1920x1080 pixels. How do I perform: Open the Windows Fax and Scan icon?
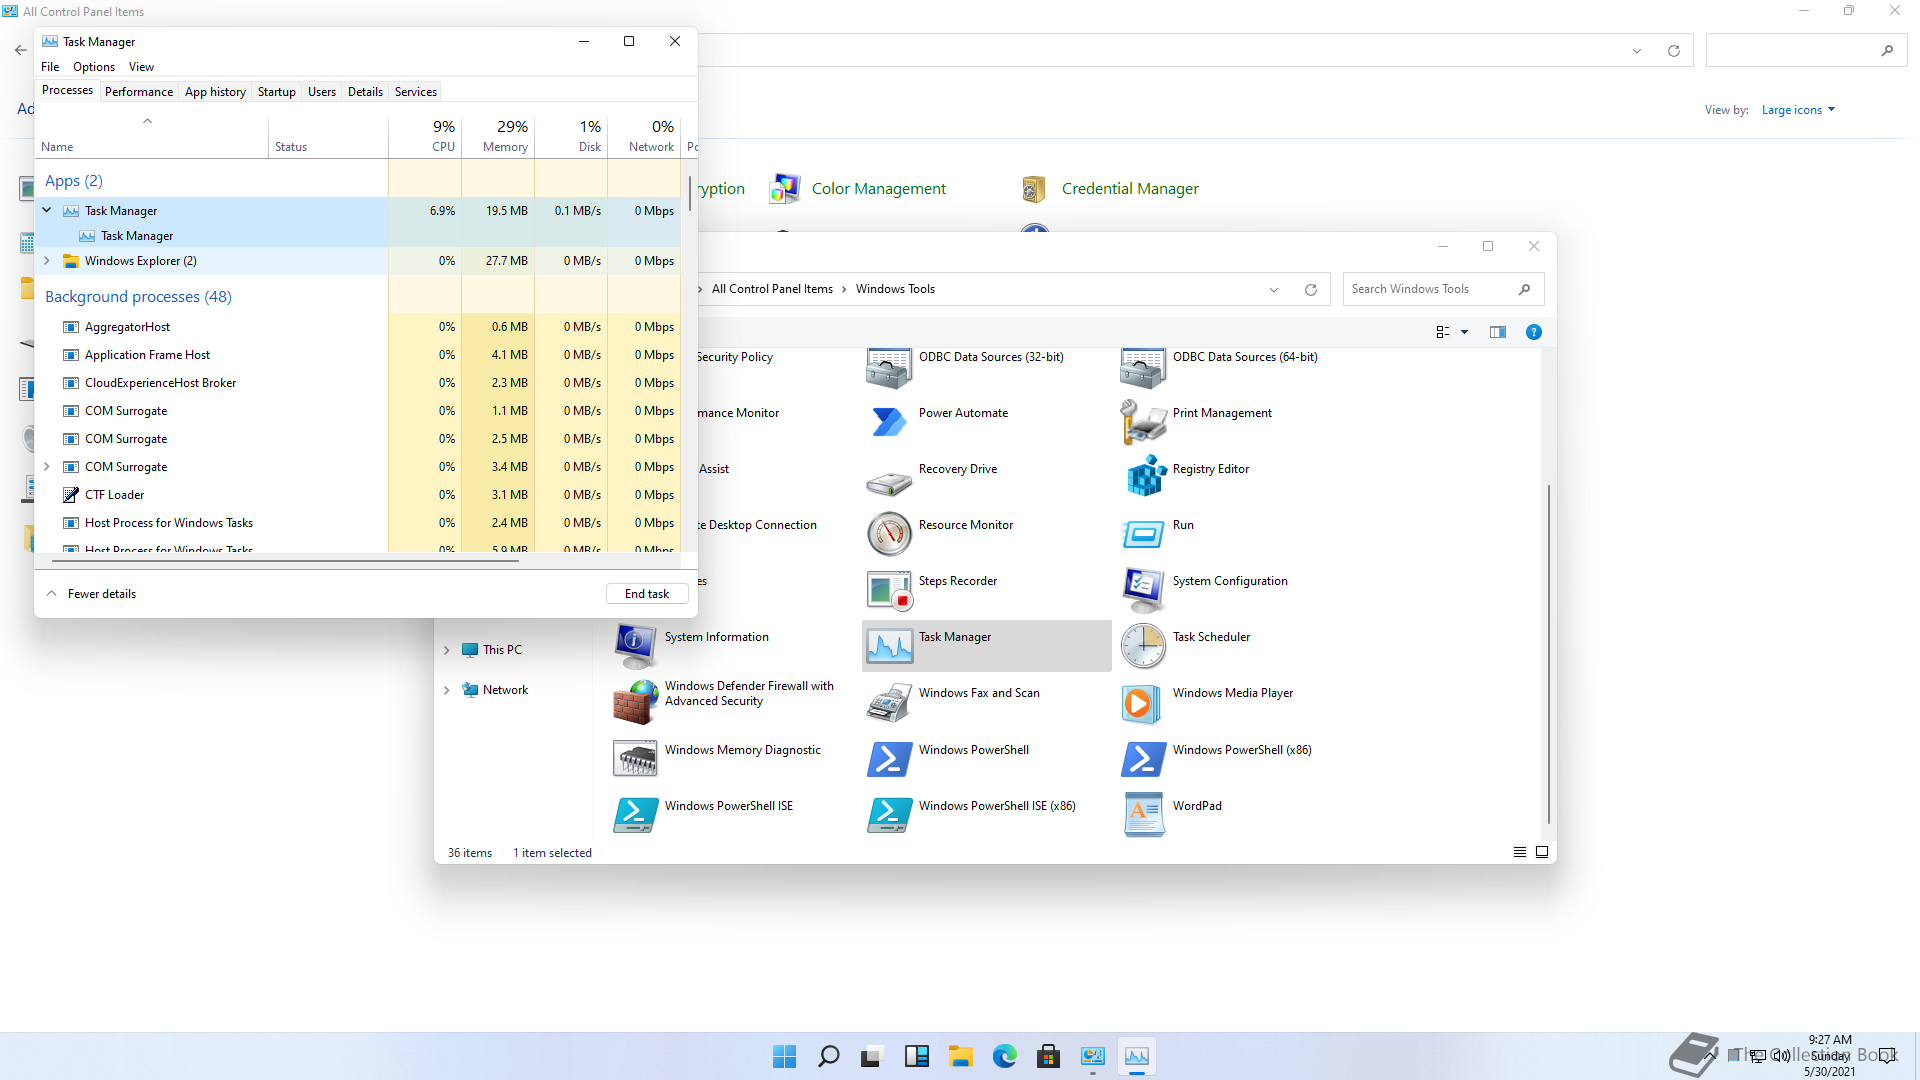click(889, 702)
